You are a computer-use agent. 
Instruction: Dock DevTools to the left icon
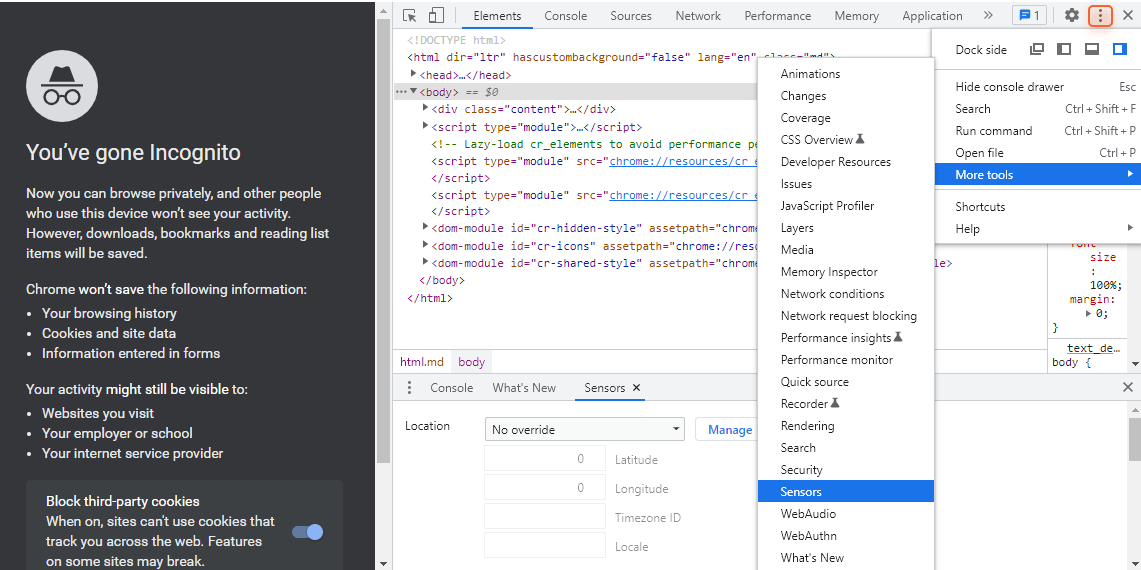click(1064, 49)
